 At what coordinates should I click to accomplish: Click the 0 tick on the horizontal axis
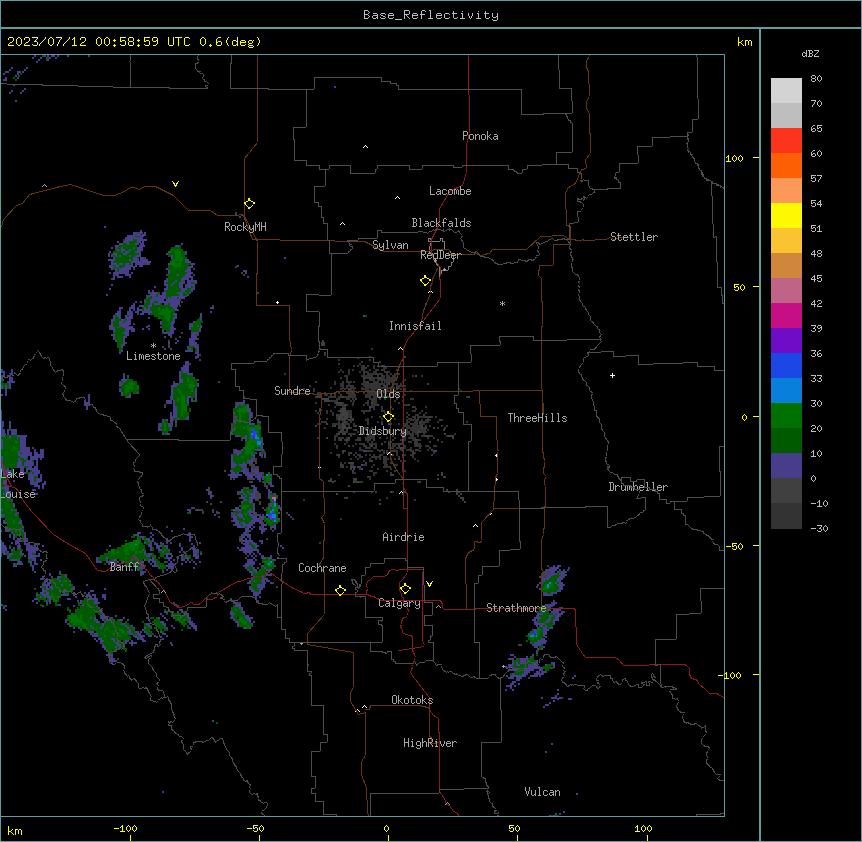386,828
